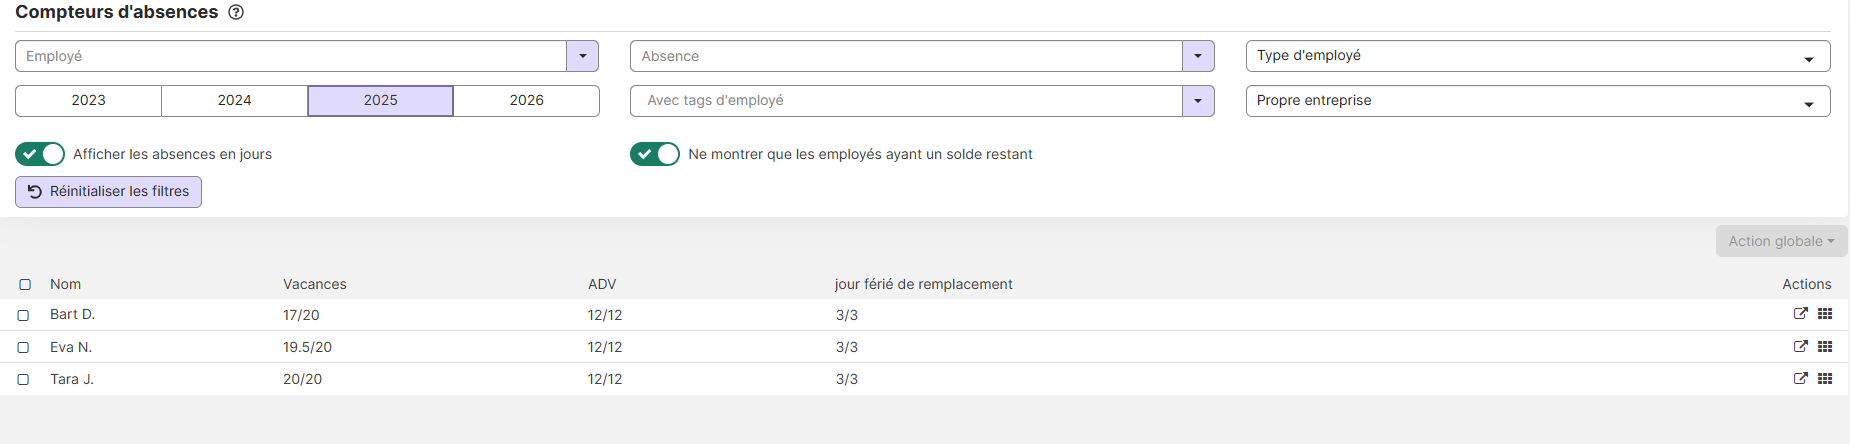Screen dimensions: 1850x444
Task: Select the 2026 year tab
Action: [526, 101]
